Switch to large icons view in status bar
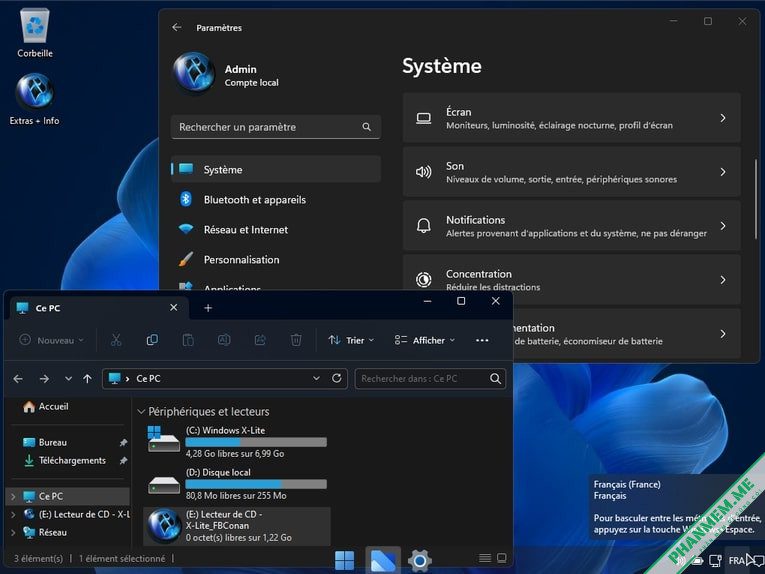This screenshot has width=765, height=574. click(x=502, y=558)
